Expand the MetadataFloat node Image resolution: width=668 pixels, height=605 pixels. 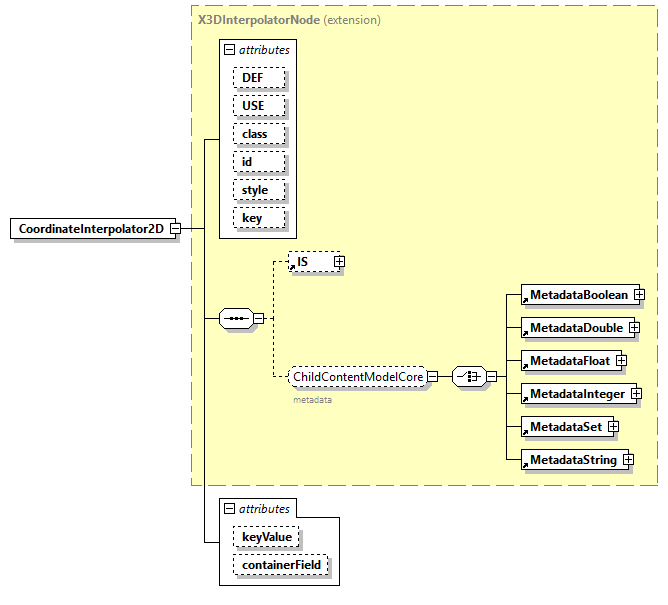point(621,360)
